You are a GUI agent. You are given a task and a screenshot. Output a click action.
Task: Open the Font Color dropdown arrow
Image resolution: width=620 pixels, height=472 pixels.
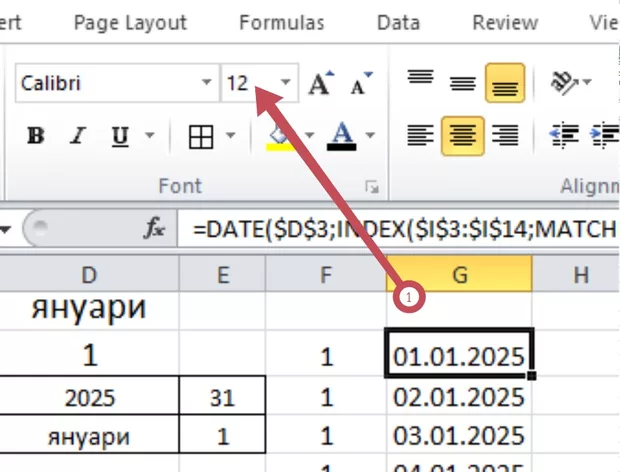(370, 136)
